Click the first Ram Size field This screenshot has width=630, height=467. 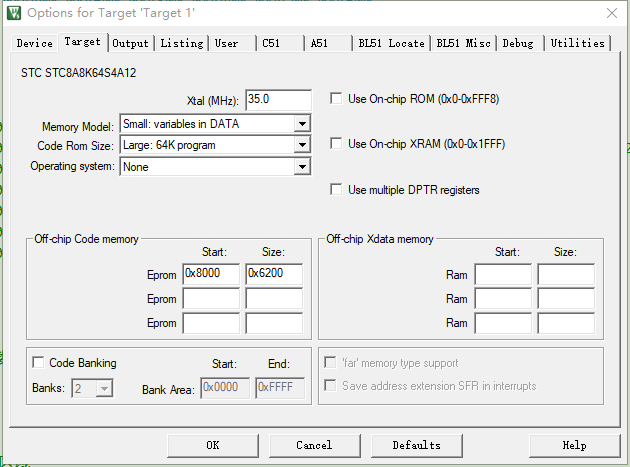pos(566,274)
